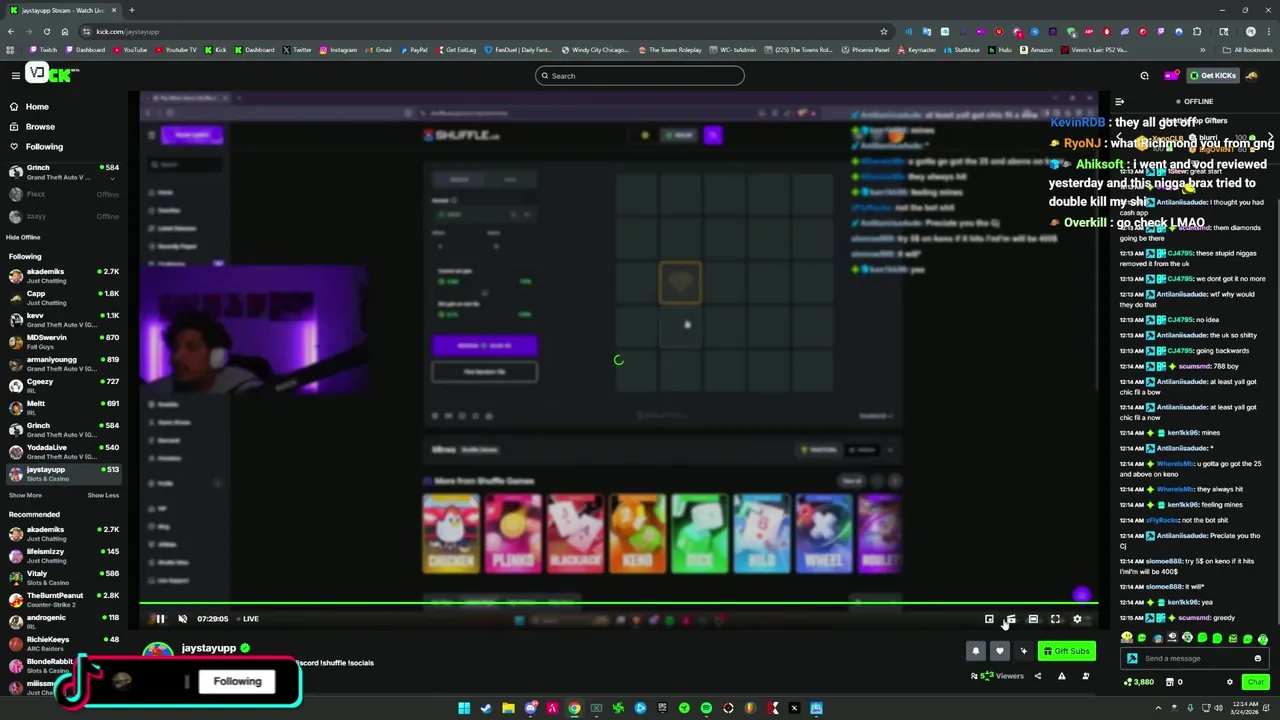The image size is (1280, 720).
Task: Open Spotify from the taskbar
Action: point(706,708)
